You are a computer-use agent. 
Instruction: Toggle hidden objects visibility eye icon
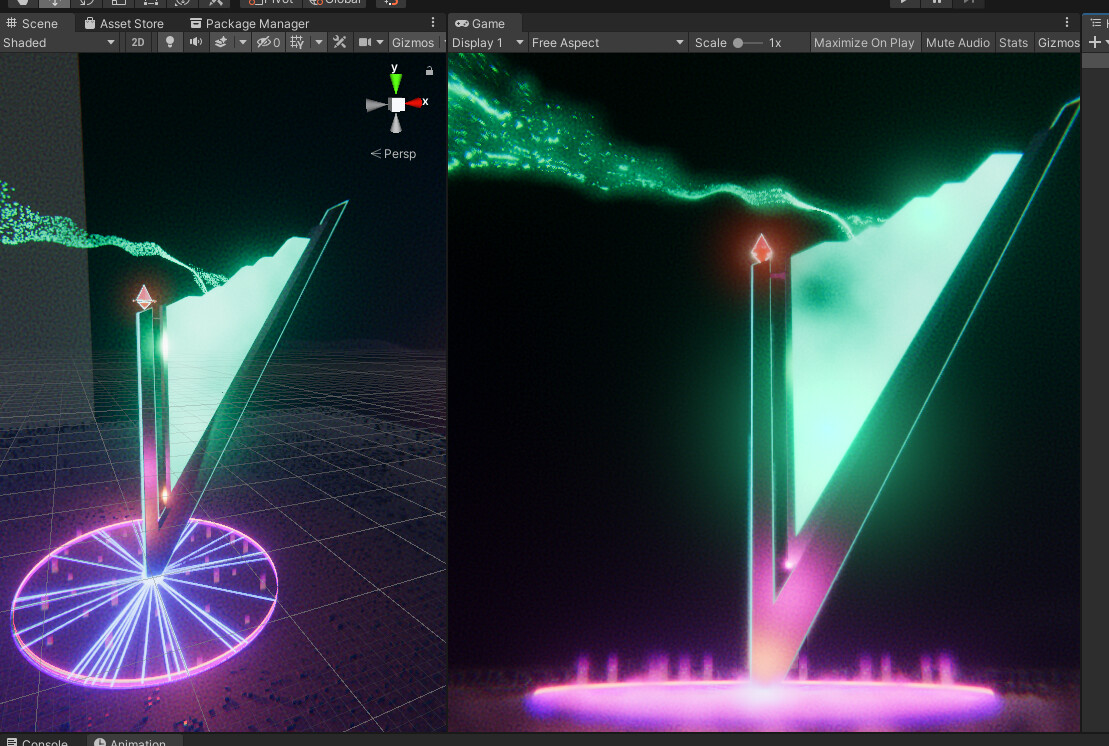(x=268, y=42)
